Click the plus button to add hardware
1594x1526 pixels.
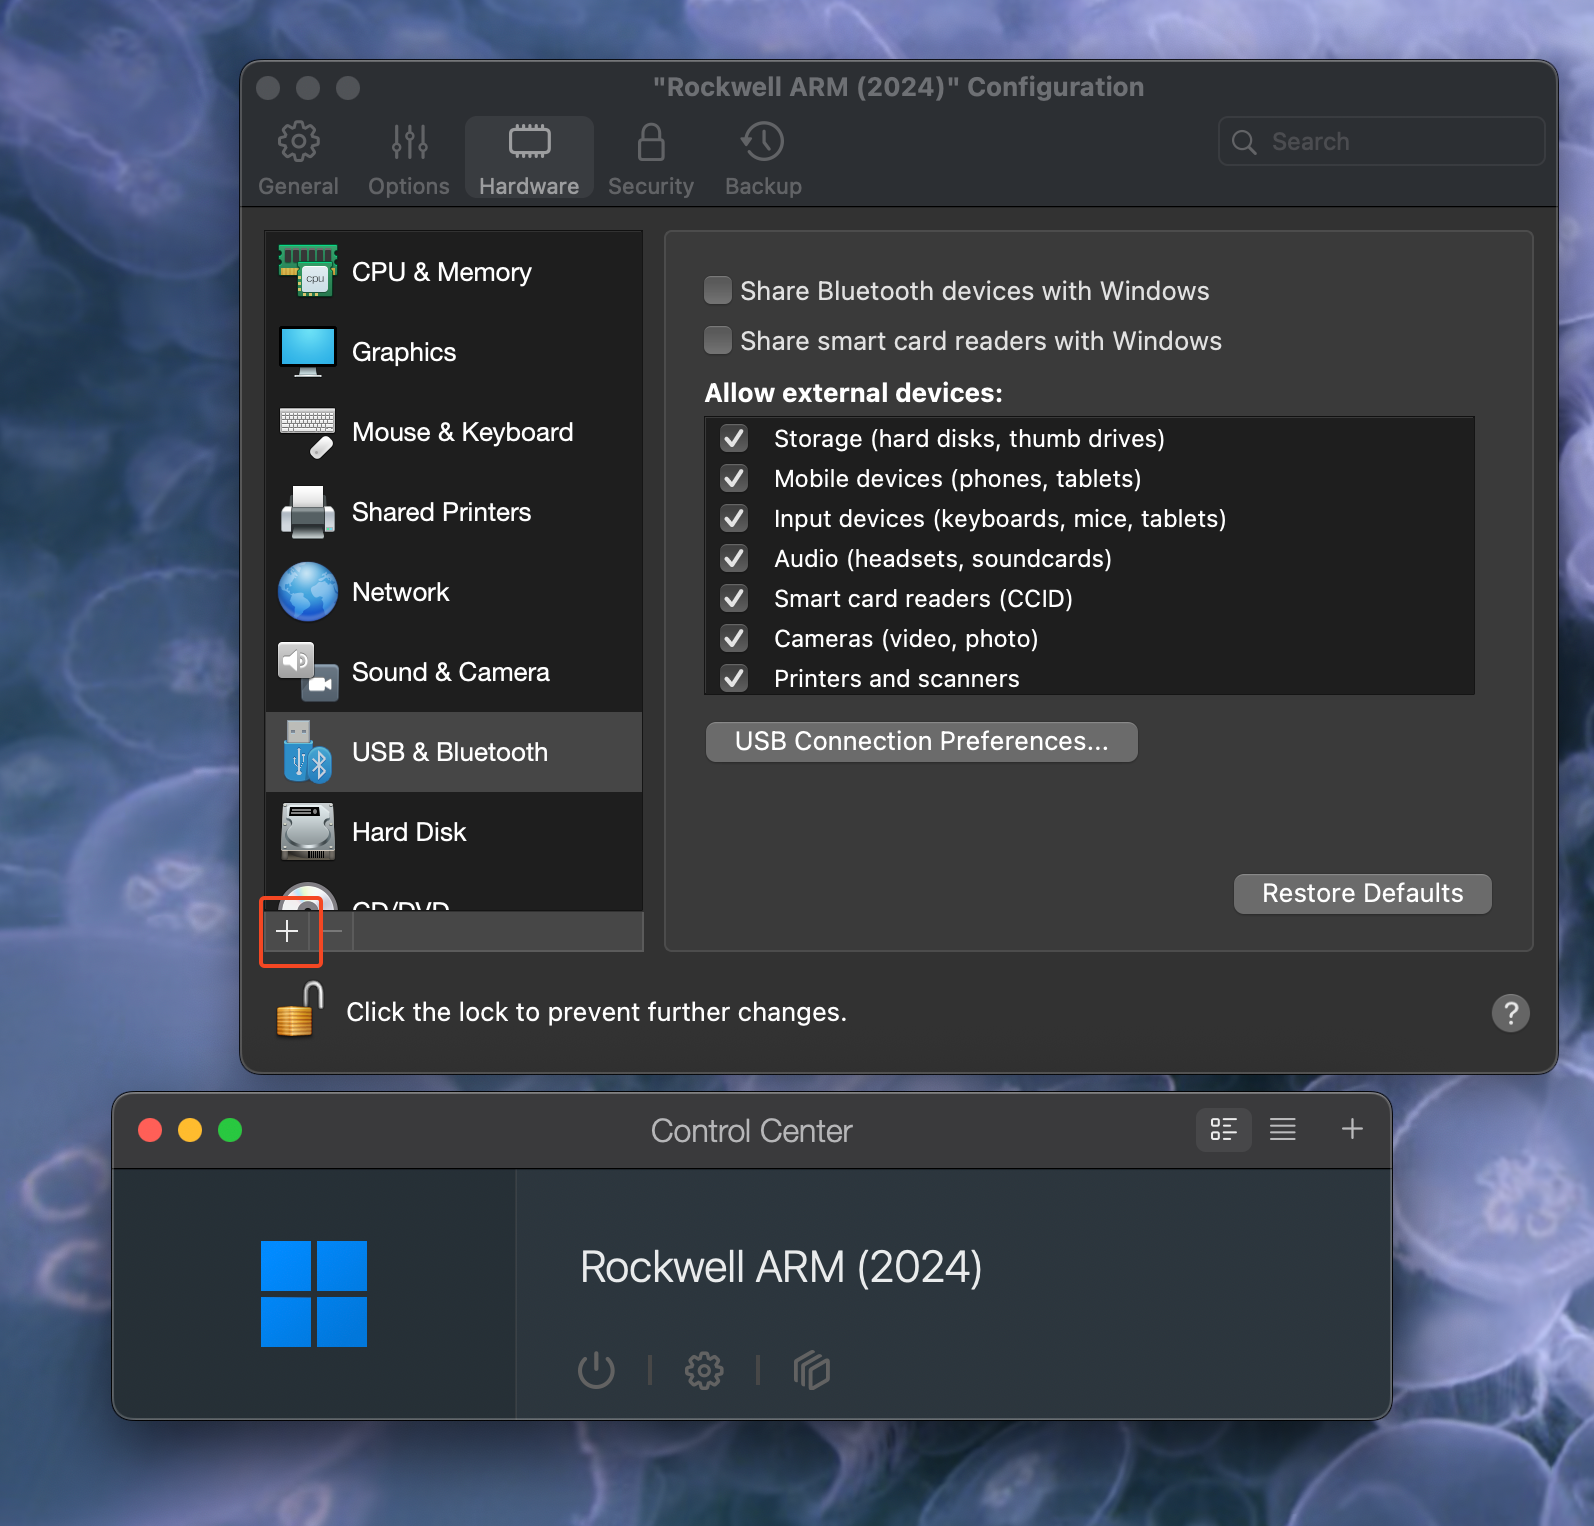point(287,931)
